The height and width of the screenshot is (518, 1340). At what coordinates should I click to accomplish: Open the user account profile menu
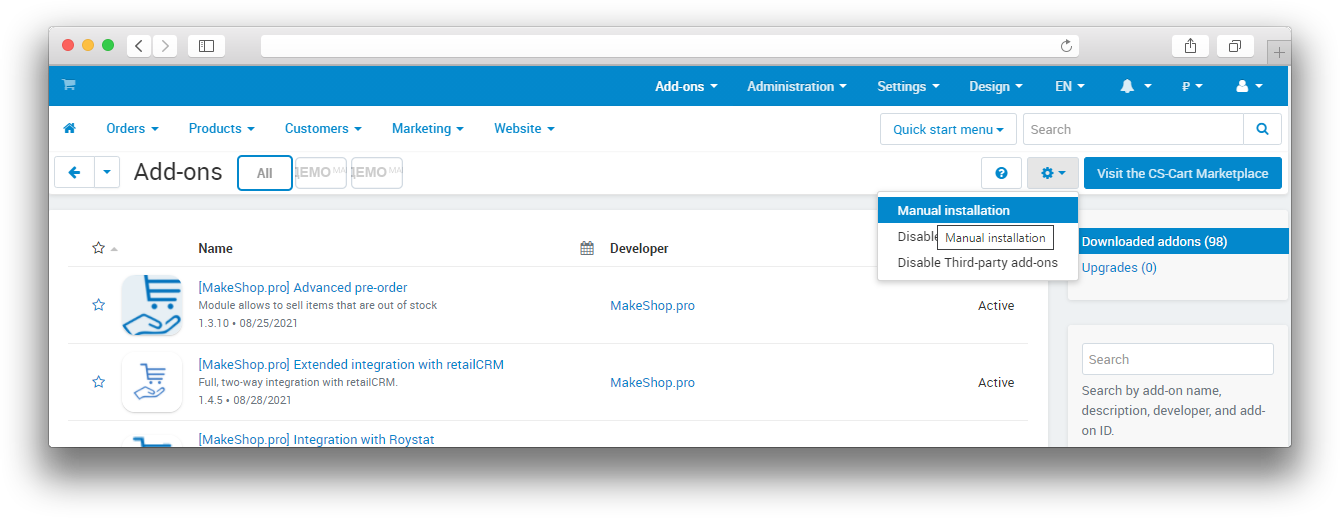[1249, 87]
